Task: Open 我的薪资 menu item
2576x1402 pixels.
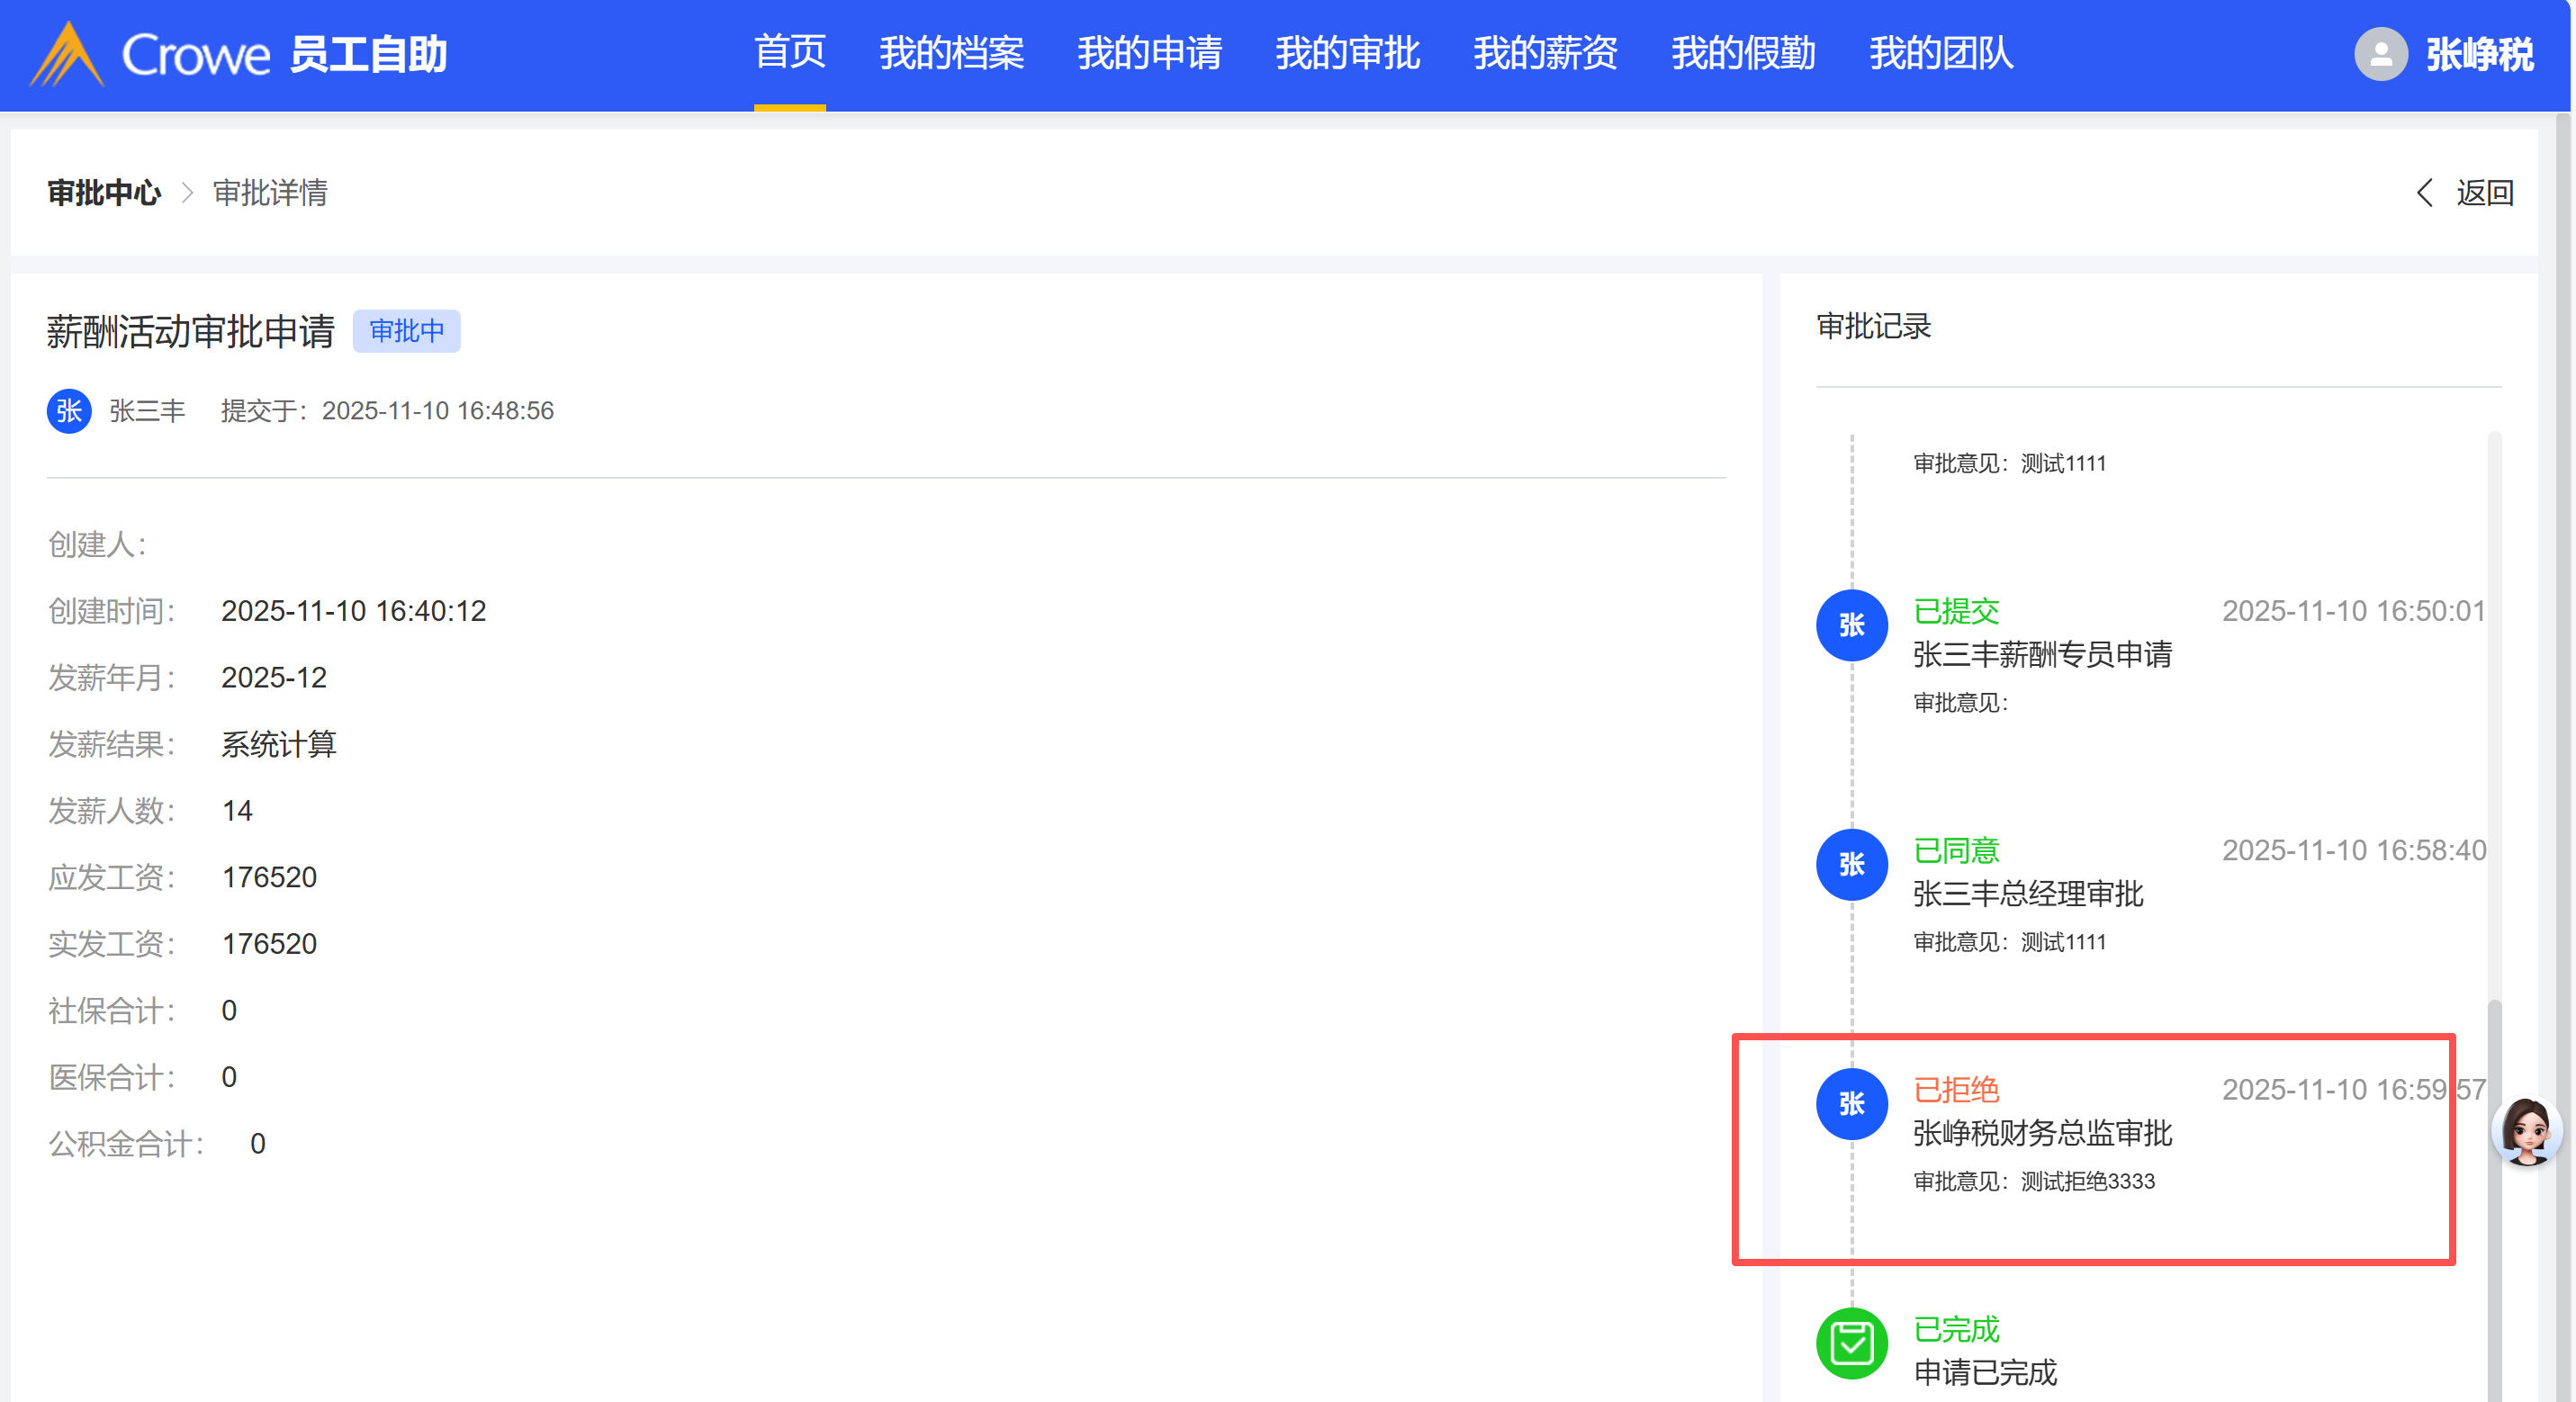Action: point(1545,54)
